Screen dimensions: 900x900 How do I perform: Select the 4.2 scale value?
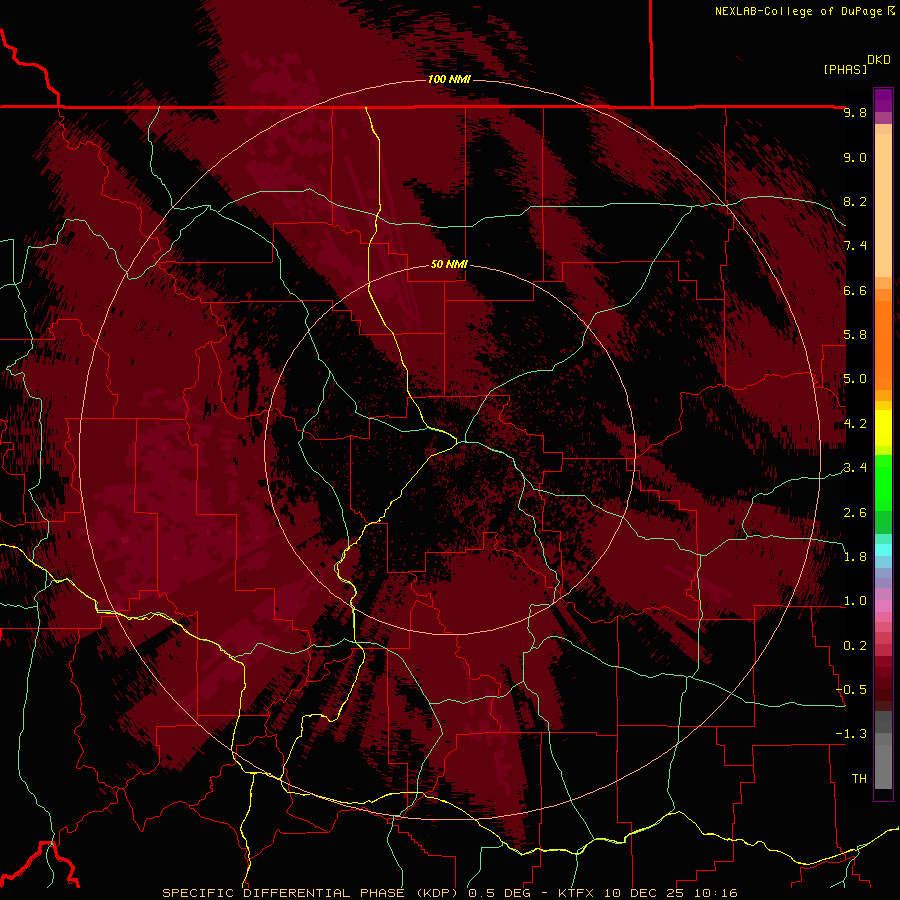(x=855, y=424)
